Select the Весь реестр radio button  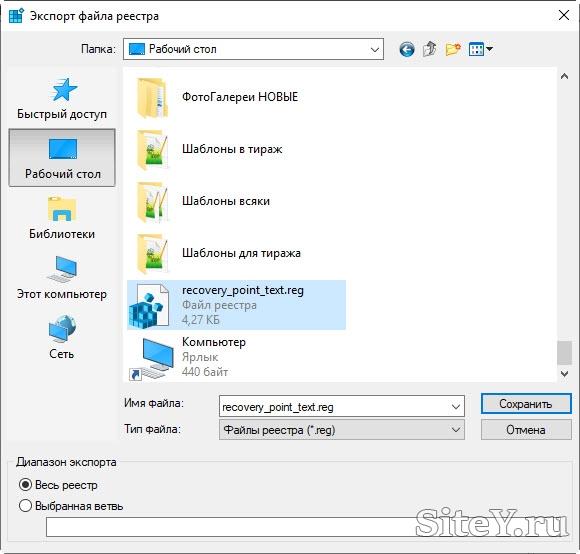pyautogui.click(x=25, y=485)
